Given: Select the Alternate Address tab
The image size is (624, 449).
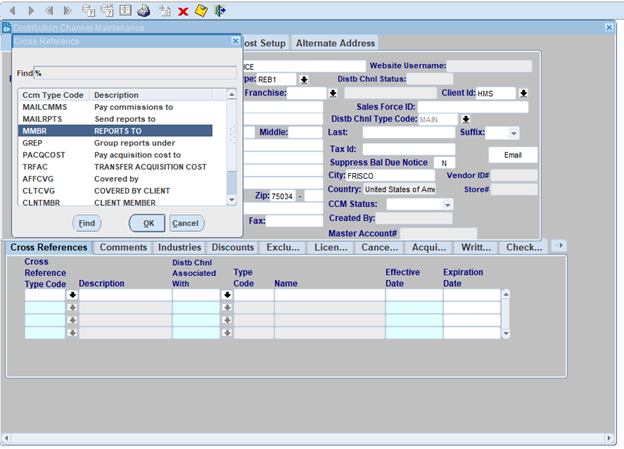Looking at the screenshot, I should point(335,43).
